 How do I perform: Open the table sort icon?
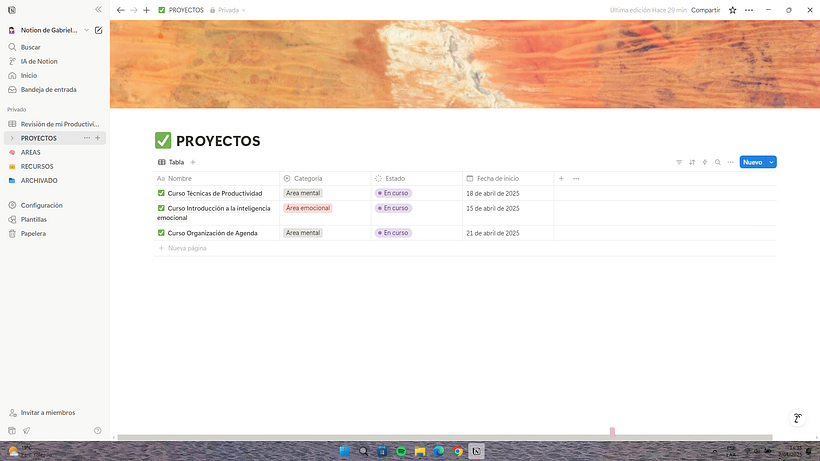692,162
